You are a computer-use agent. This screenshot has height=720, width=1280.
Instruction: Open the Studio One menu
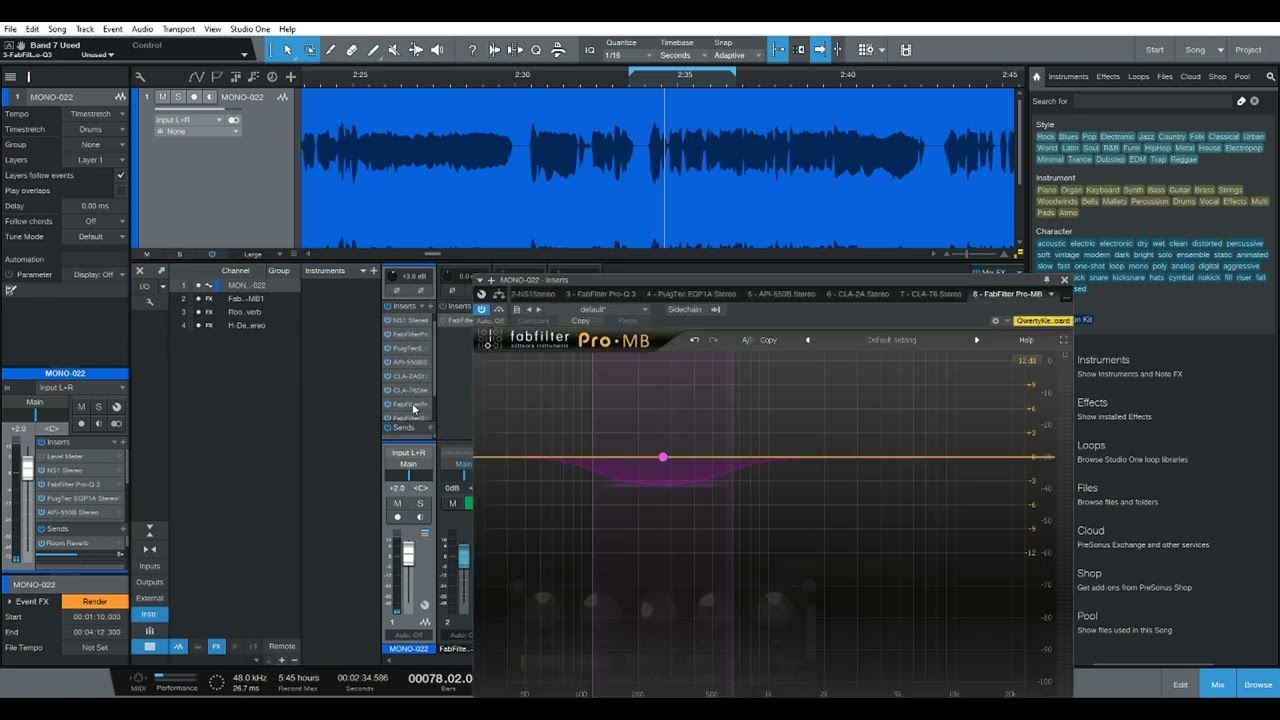click(x=250, y=29)
